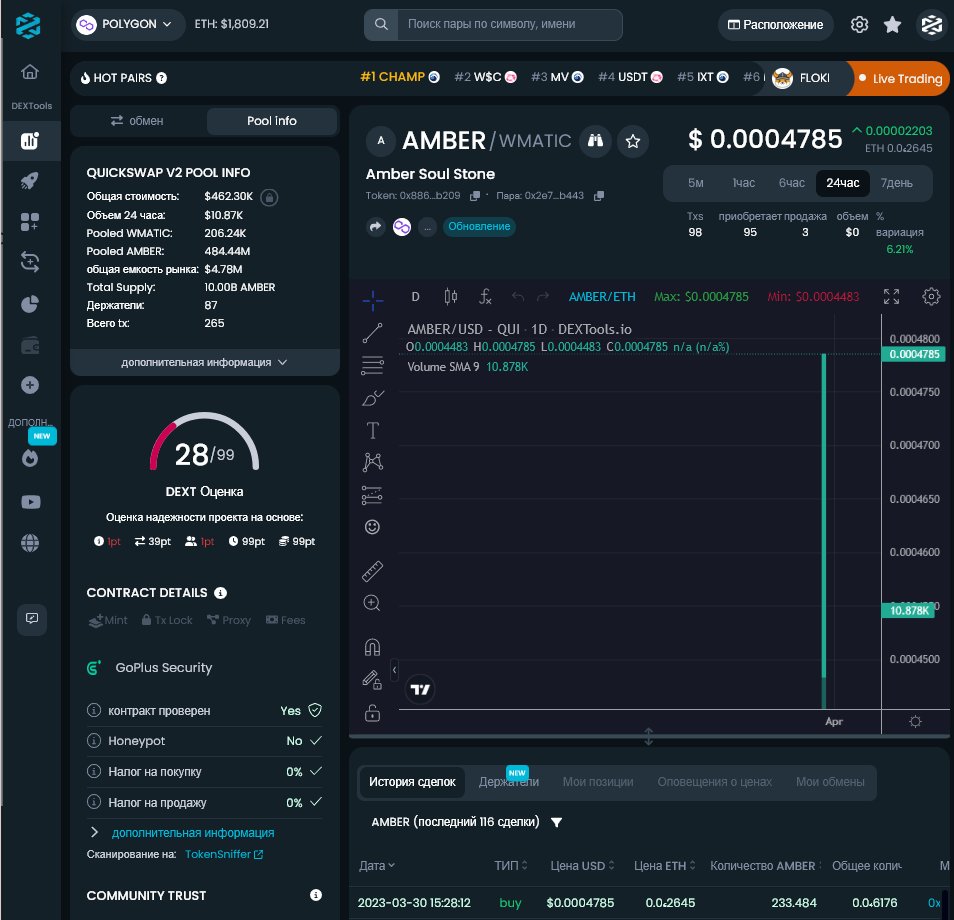954x920 pixels.
Task: Expand дополнительная информация under GoPlus Security
Action: (192, 832)
